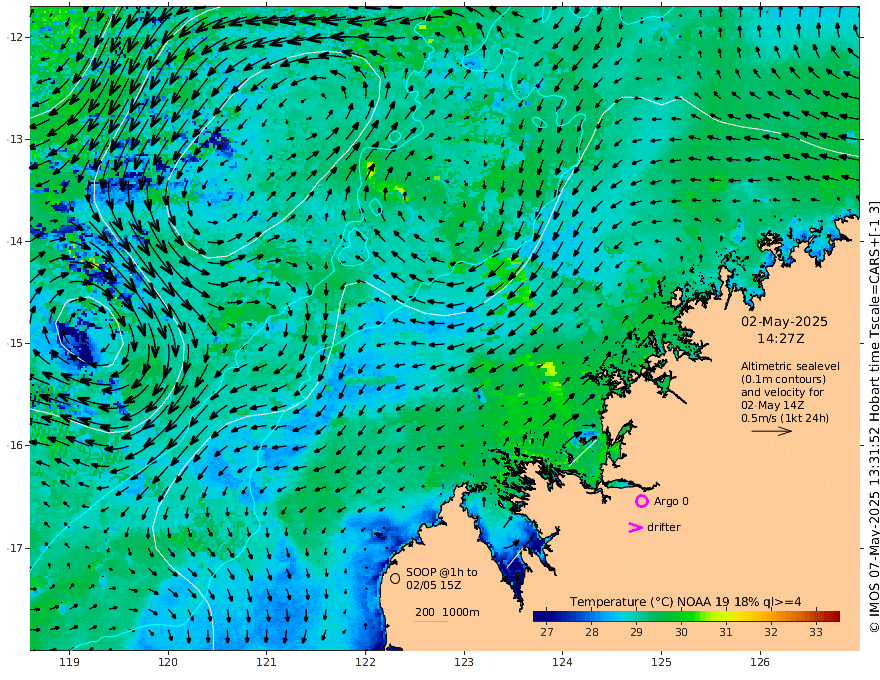Click longitude axis label 124
The height and width of the screenshot is (680, 880).
(562, 663)
